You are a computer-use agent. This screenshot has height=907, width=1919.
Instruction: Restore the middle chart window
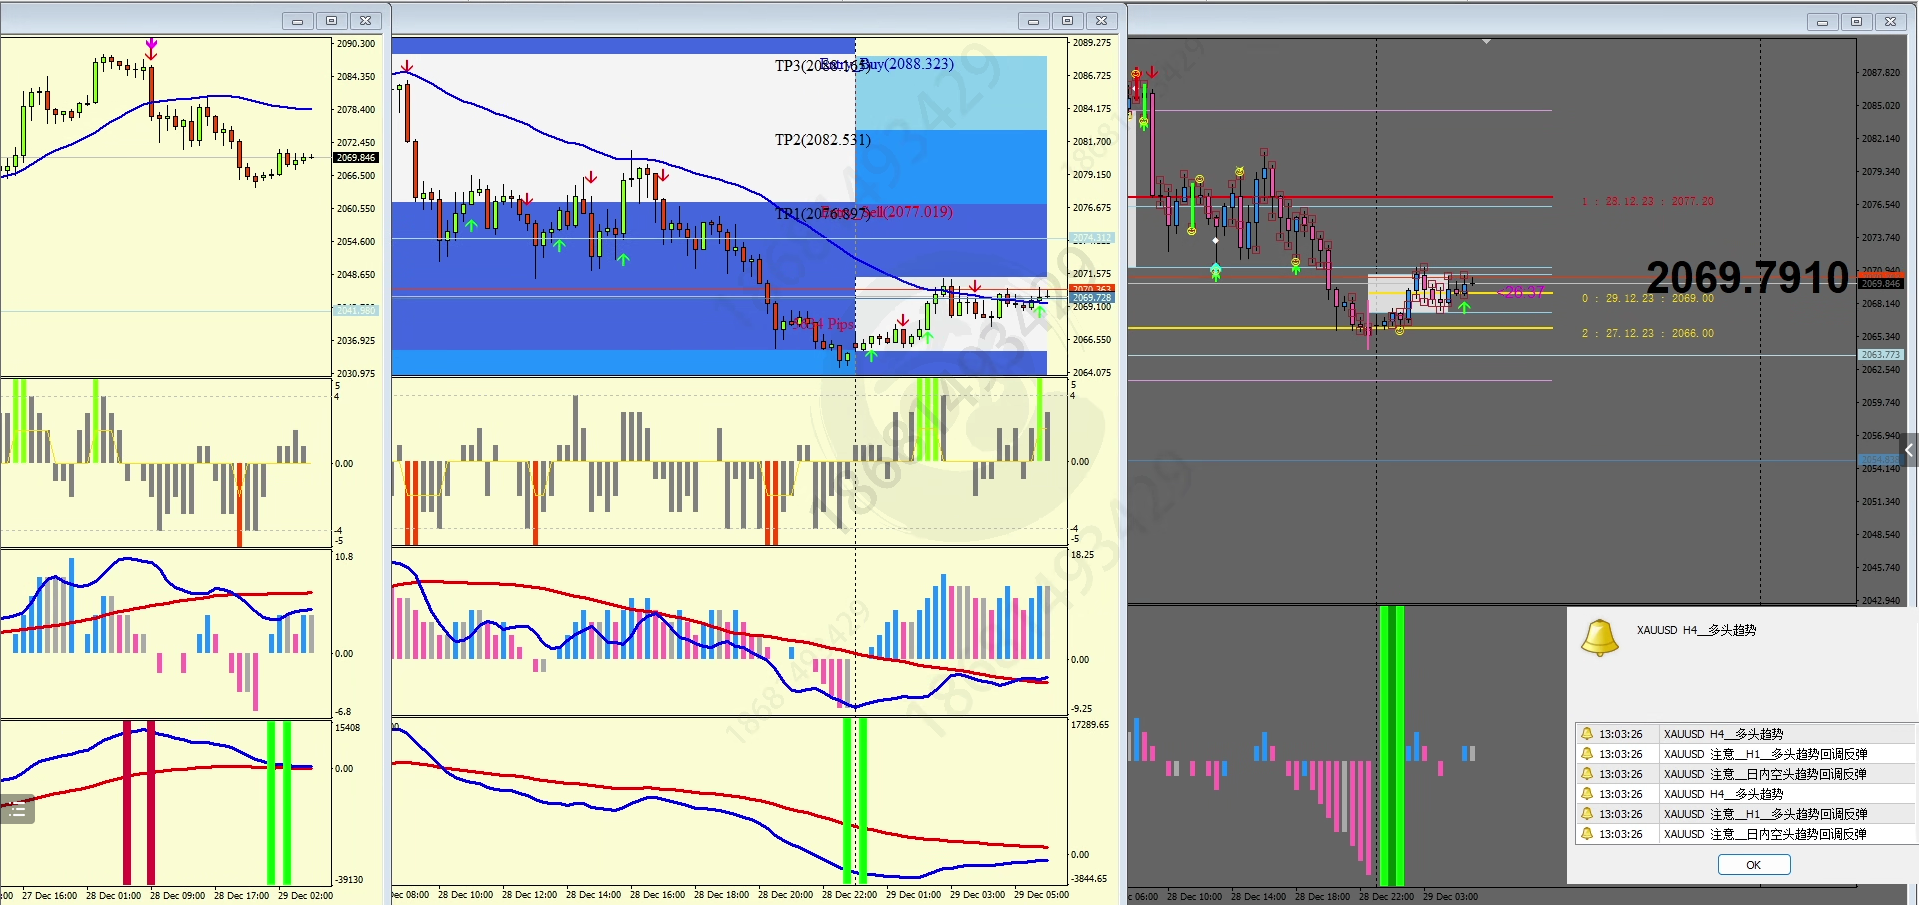pos(1067,20)
